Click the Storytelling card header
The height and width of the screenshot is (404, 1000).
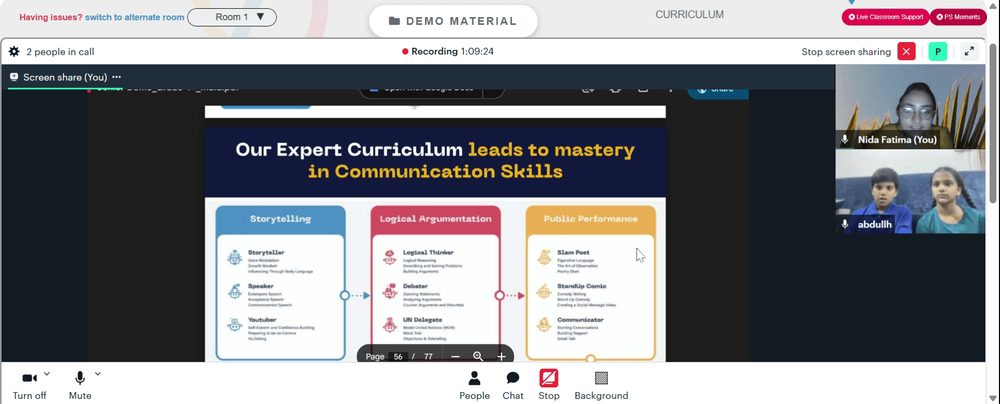tap(281, 219)
